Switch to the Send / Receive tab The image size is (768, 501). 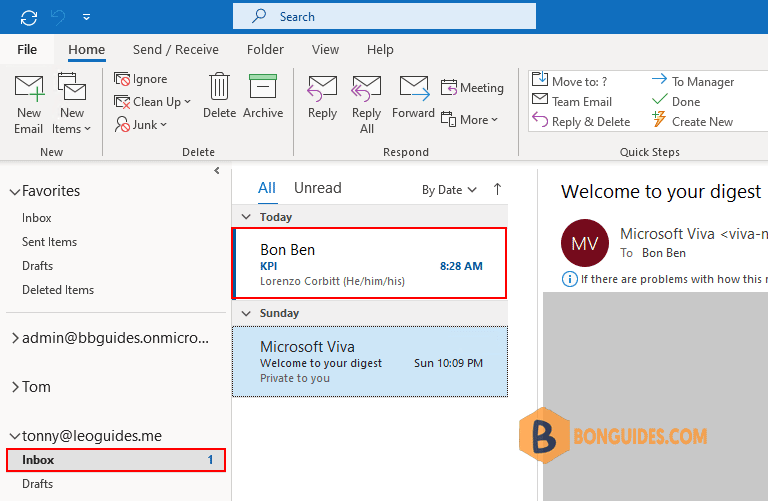[175, 49]
